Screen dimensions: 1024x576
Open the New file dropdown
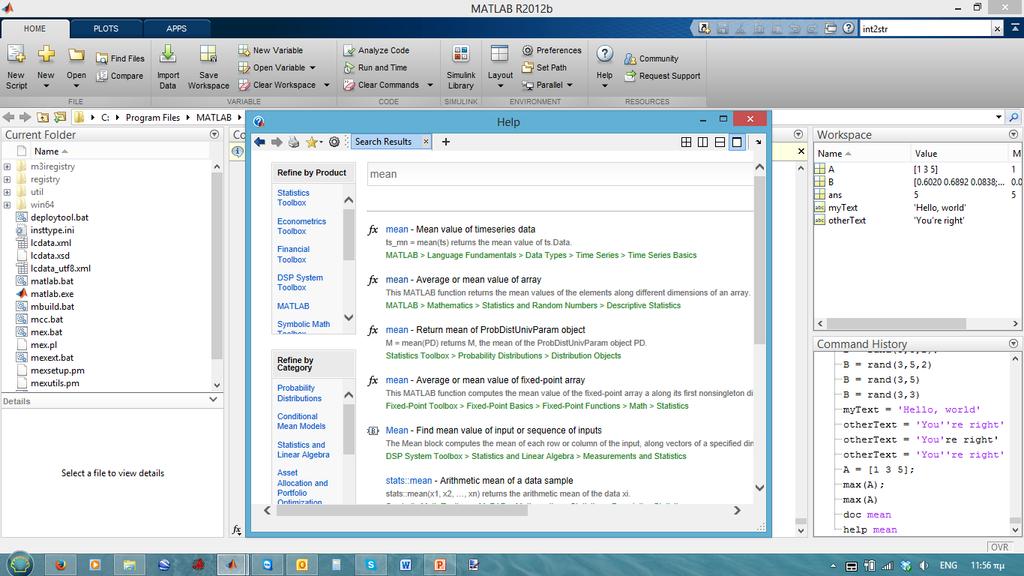[46, 86]
